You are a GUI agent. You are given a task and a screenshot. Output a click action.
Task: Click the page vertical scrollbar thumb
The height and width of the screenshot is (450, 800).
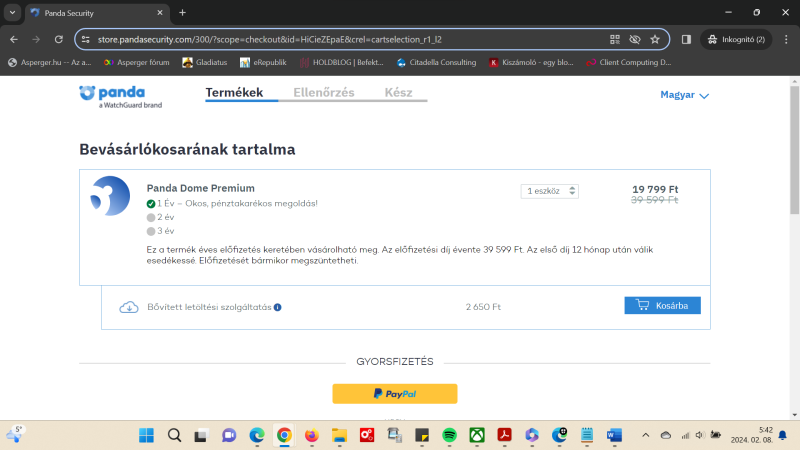tap(794, 150)
